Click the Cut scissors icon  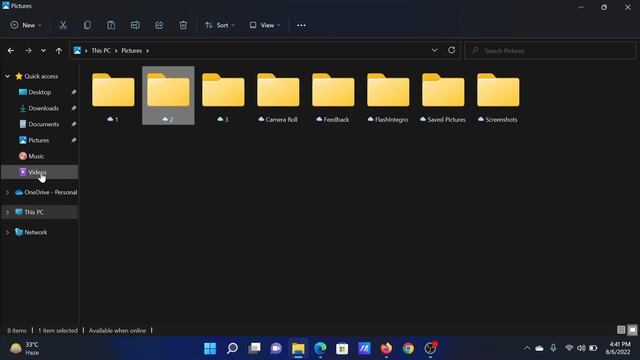(63, 25)
